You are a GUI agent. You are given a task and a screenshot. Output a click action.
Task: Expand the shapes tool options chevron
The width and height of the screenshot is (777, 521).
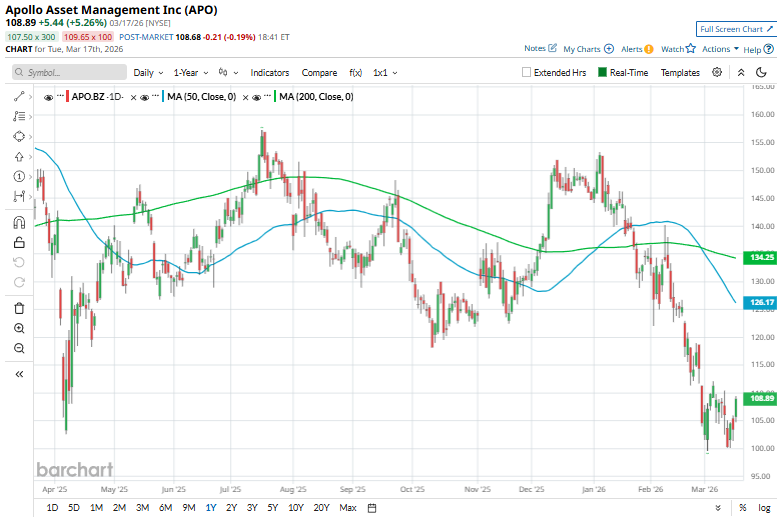click(30, 137)
